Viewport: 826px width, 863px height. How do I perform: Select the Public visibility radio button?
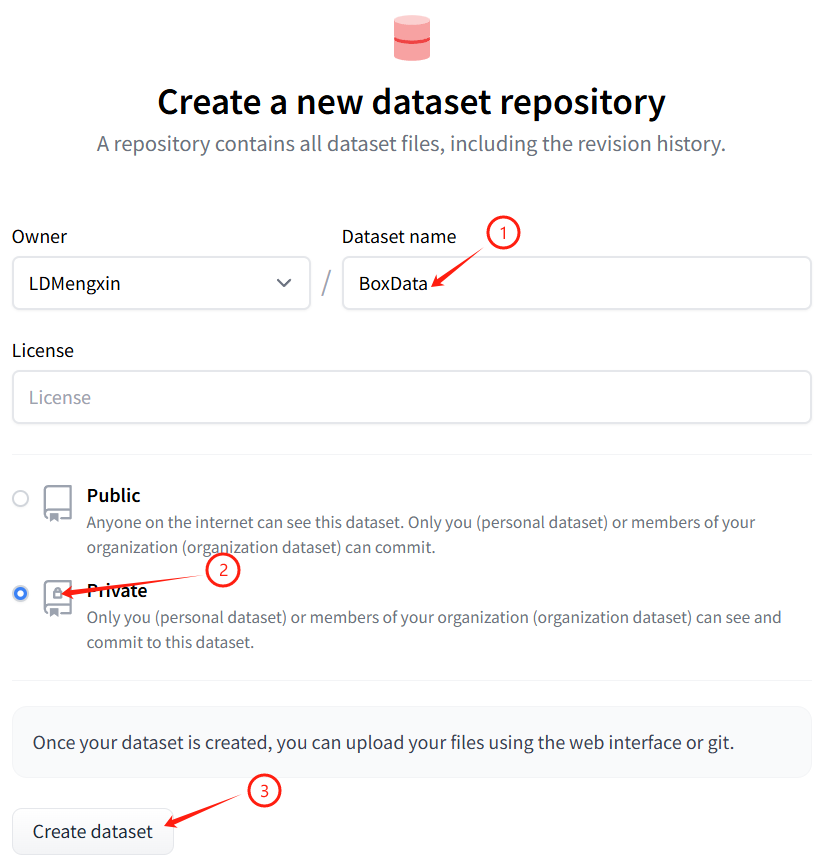(20, 498)
